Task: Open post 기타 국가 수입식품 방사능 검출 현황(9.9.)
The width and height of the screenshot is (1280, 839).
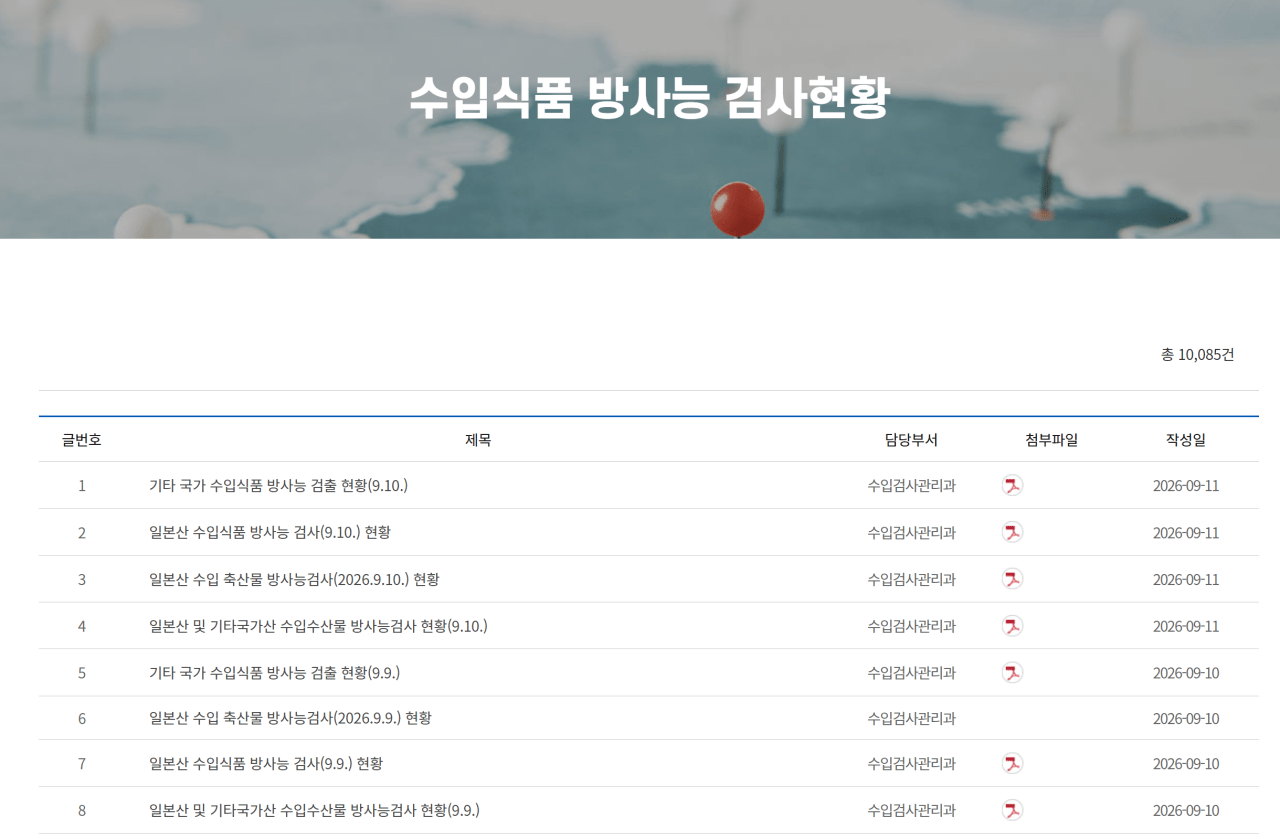Action: coord(274,673)
